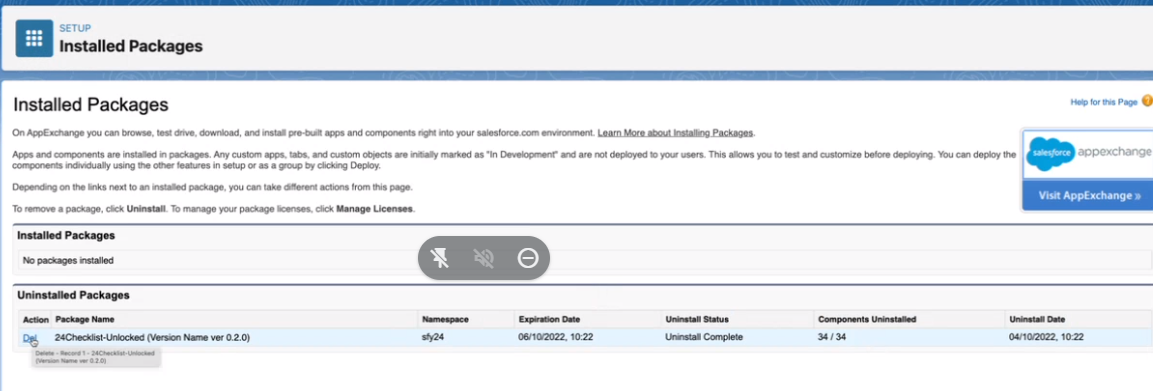
Task: Click the Action column header
Action: tap(35, 320)
